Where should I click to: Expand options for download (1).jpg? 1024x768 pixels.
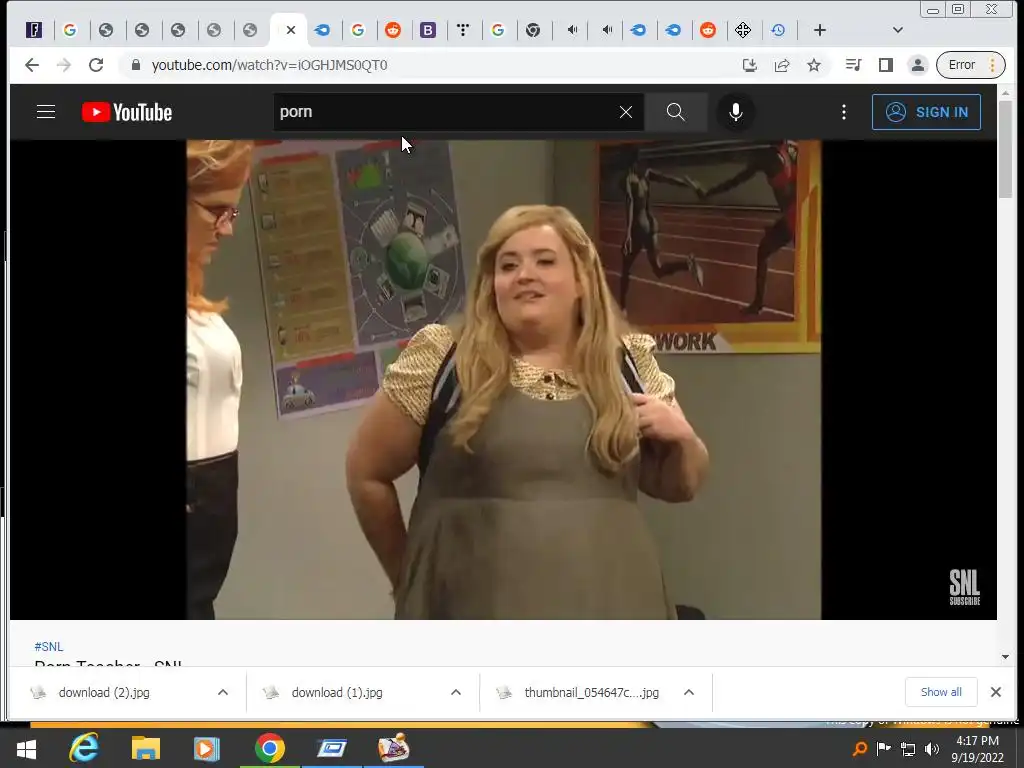(456, 692)
